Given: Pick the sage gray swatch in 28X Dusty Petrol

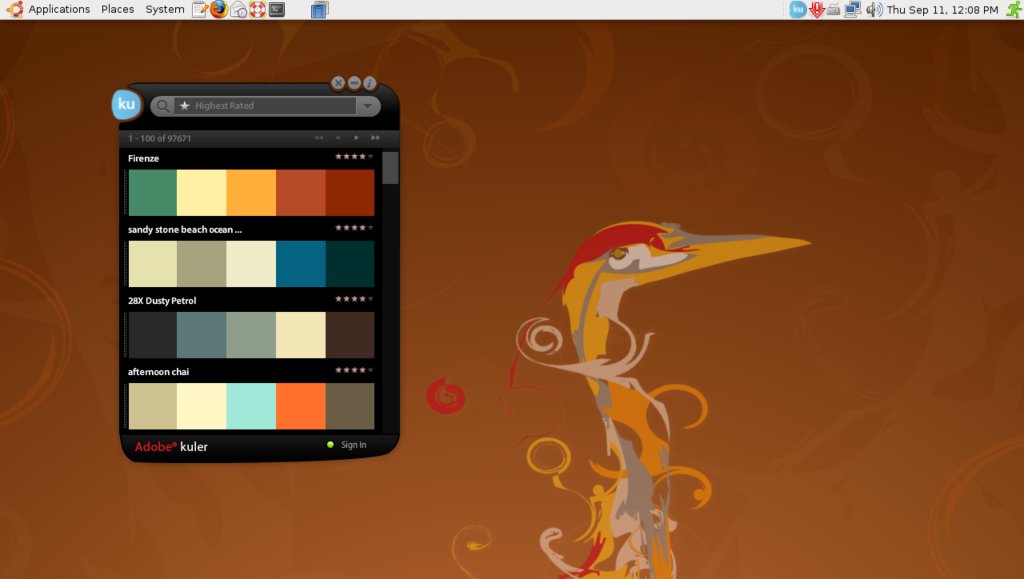Looking at the screenshot, I should pos(251,335).
